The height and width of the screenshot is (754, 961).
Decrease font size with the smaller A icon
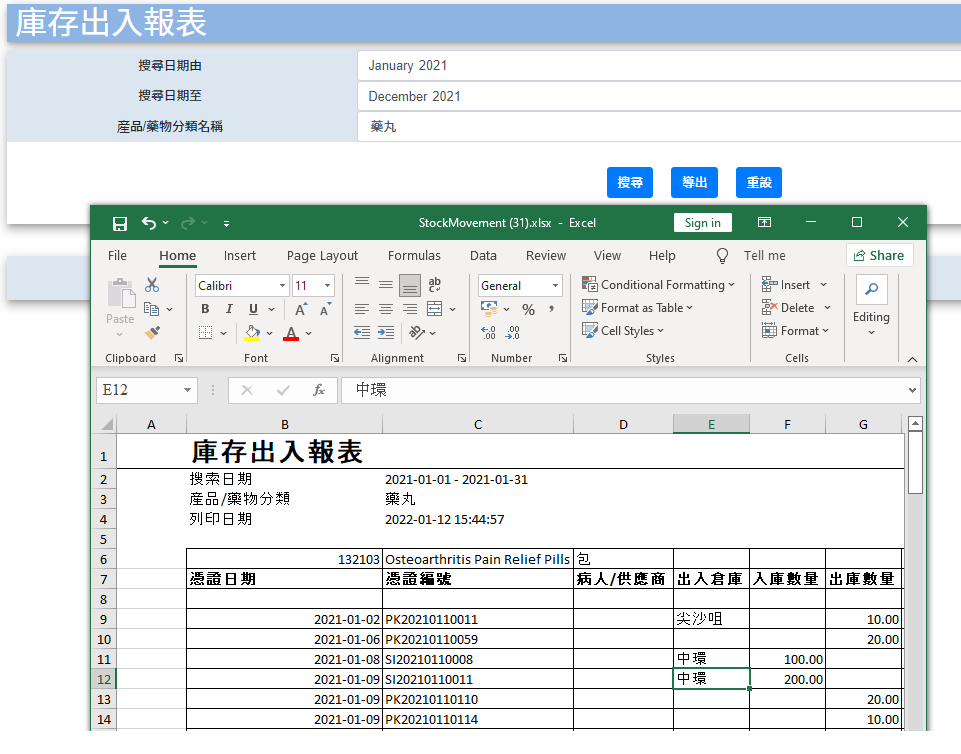click(325, 310)
